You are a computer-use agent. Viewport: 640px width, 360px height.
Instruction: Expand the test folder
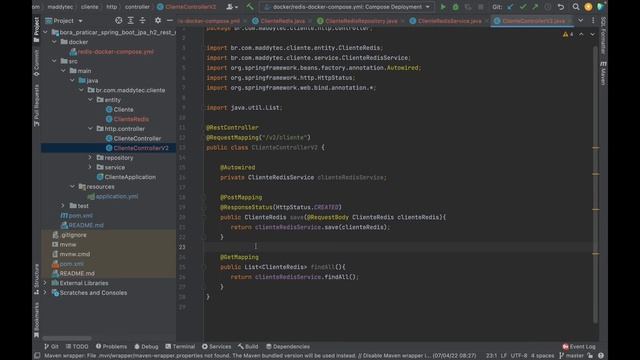[63, 206]
